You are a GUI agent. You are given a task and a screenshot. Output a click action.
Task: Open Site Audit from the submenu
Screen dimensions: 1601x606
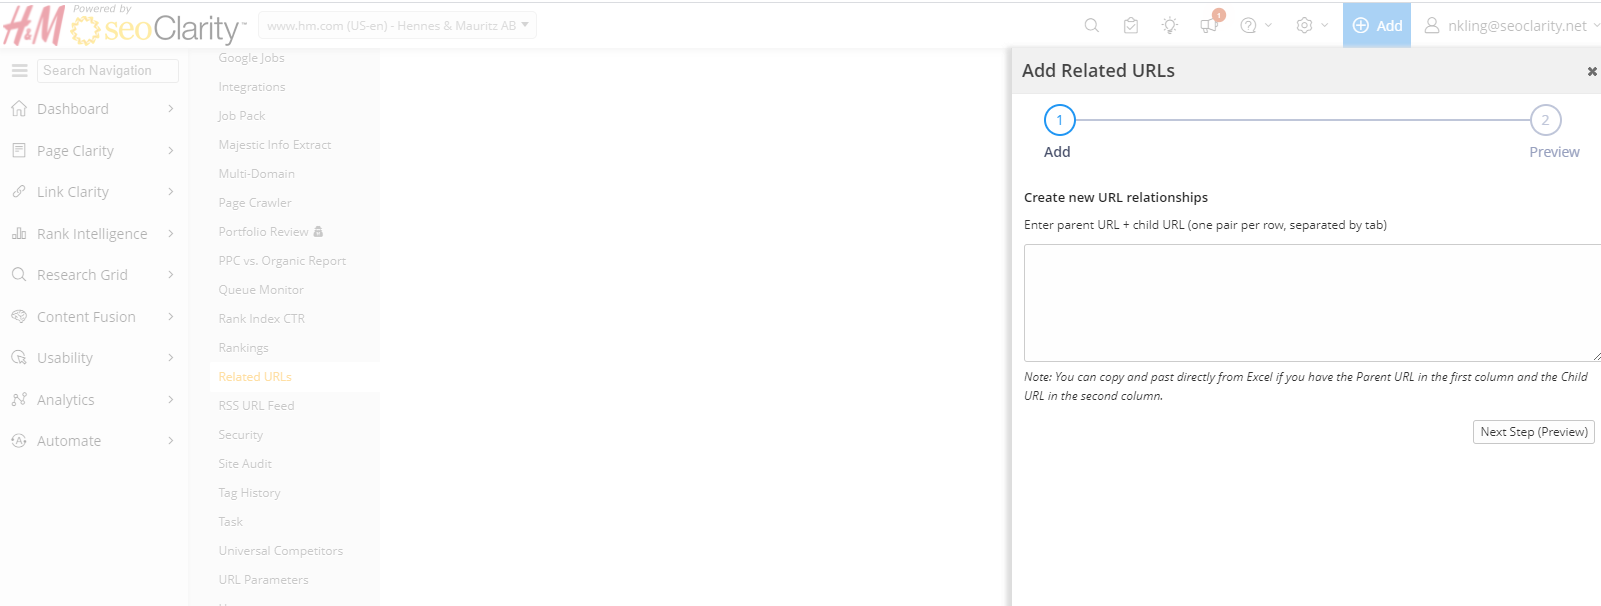point(245,464)
